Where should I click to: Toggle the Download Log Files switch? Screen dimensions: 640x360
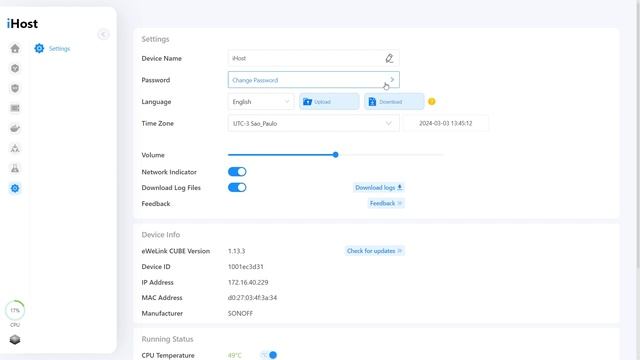237,187
